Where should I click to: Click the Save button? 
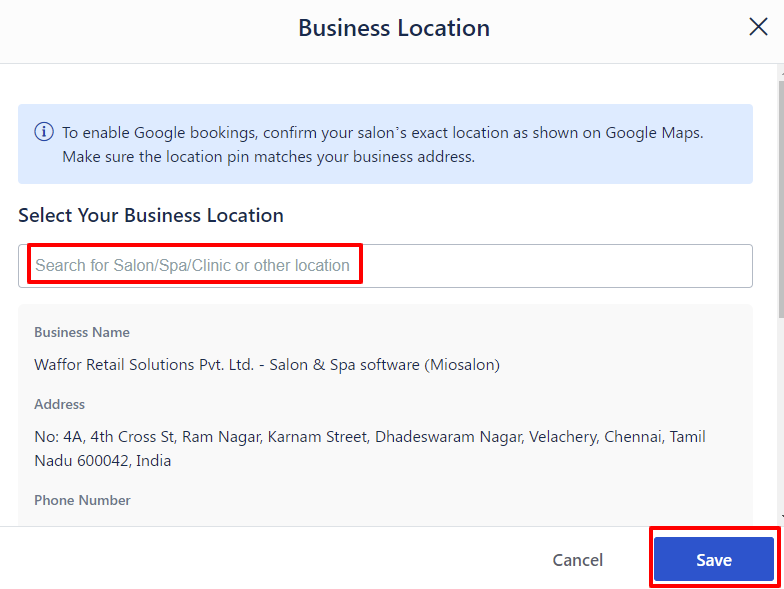point(714,560)
